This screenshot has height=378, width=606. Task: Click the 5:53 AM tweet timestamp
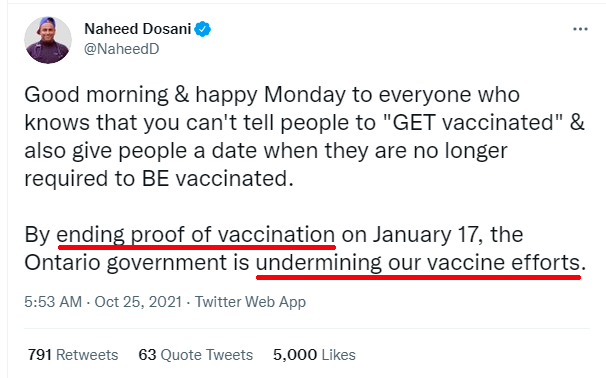click(53, 301)
